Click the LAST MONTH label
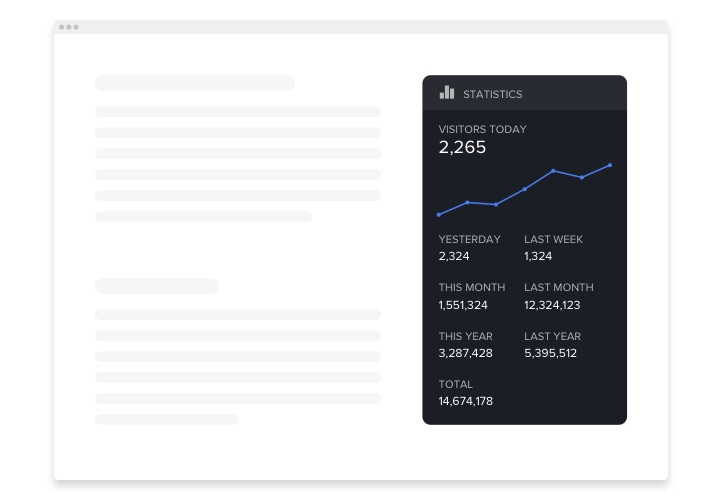Screen dimensions: 720x500 [x=559, y=287]
